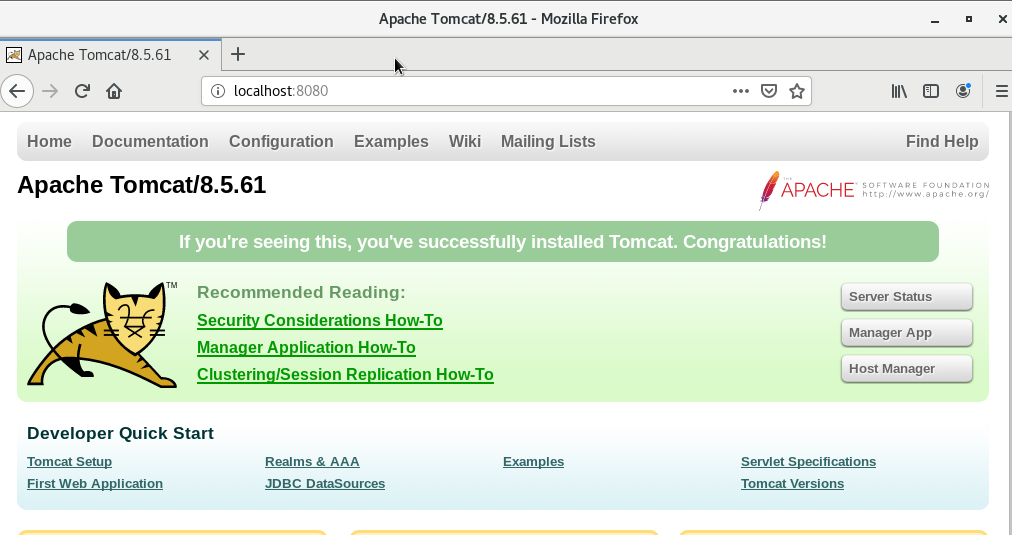
Task: Open the Library bookmarks icon
Action: 899,91
